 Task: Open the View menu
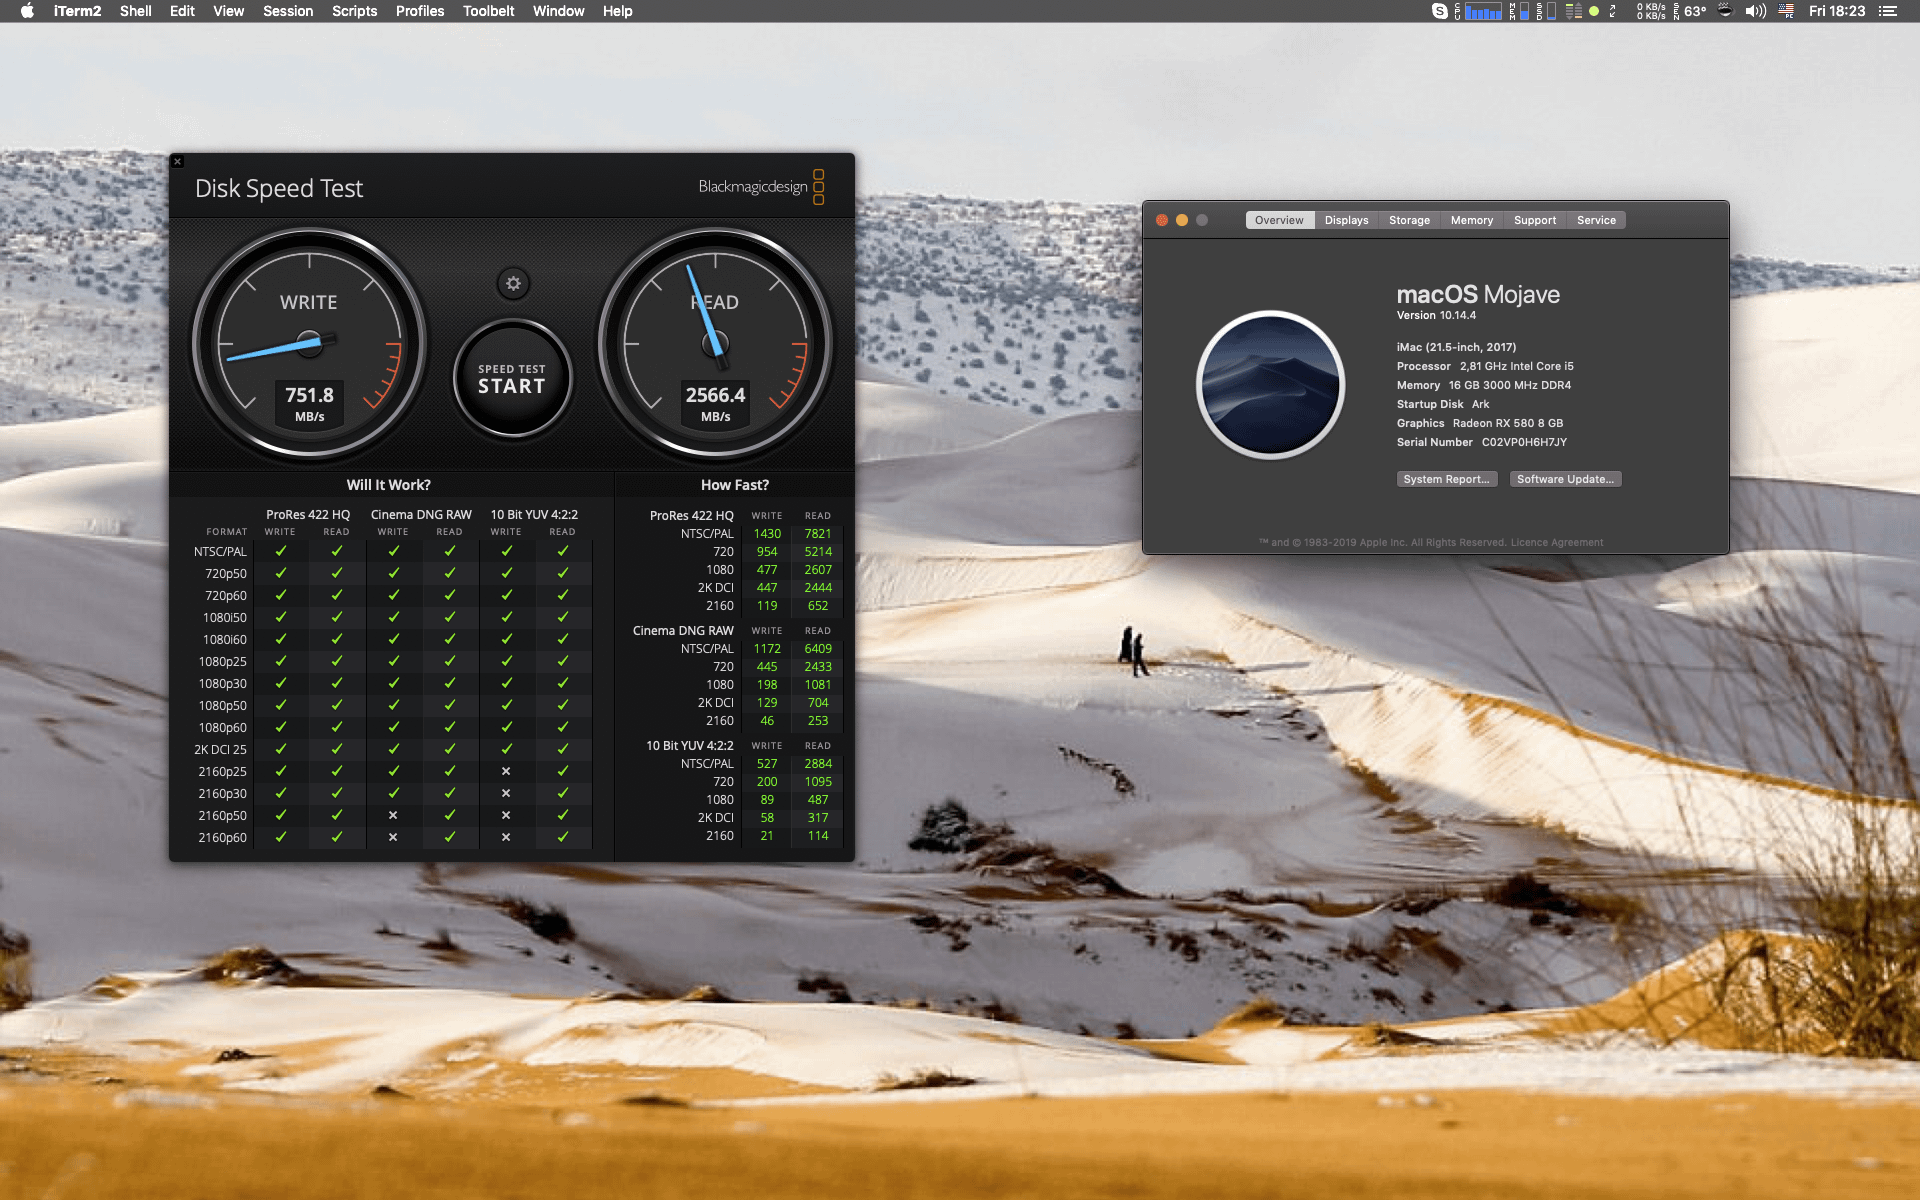tap(228, 11)
